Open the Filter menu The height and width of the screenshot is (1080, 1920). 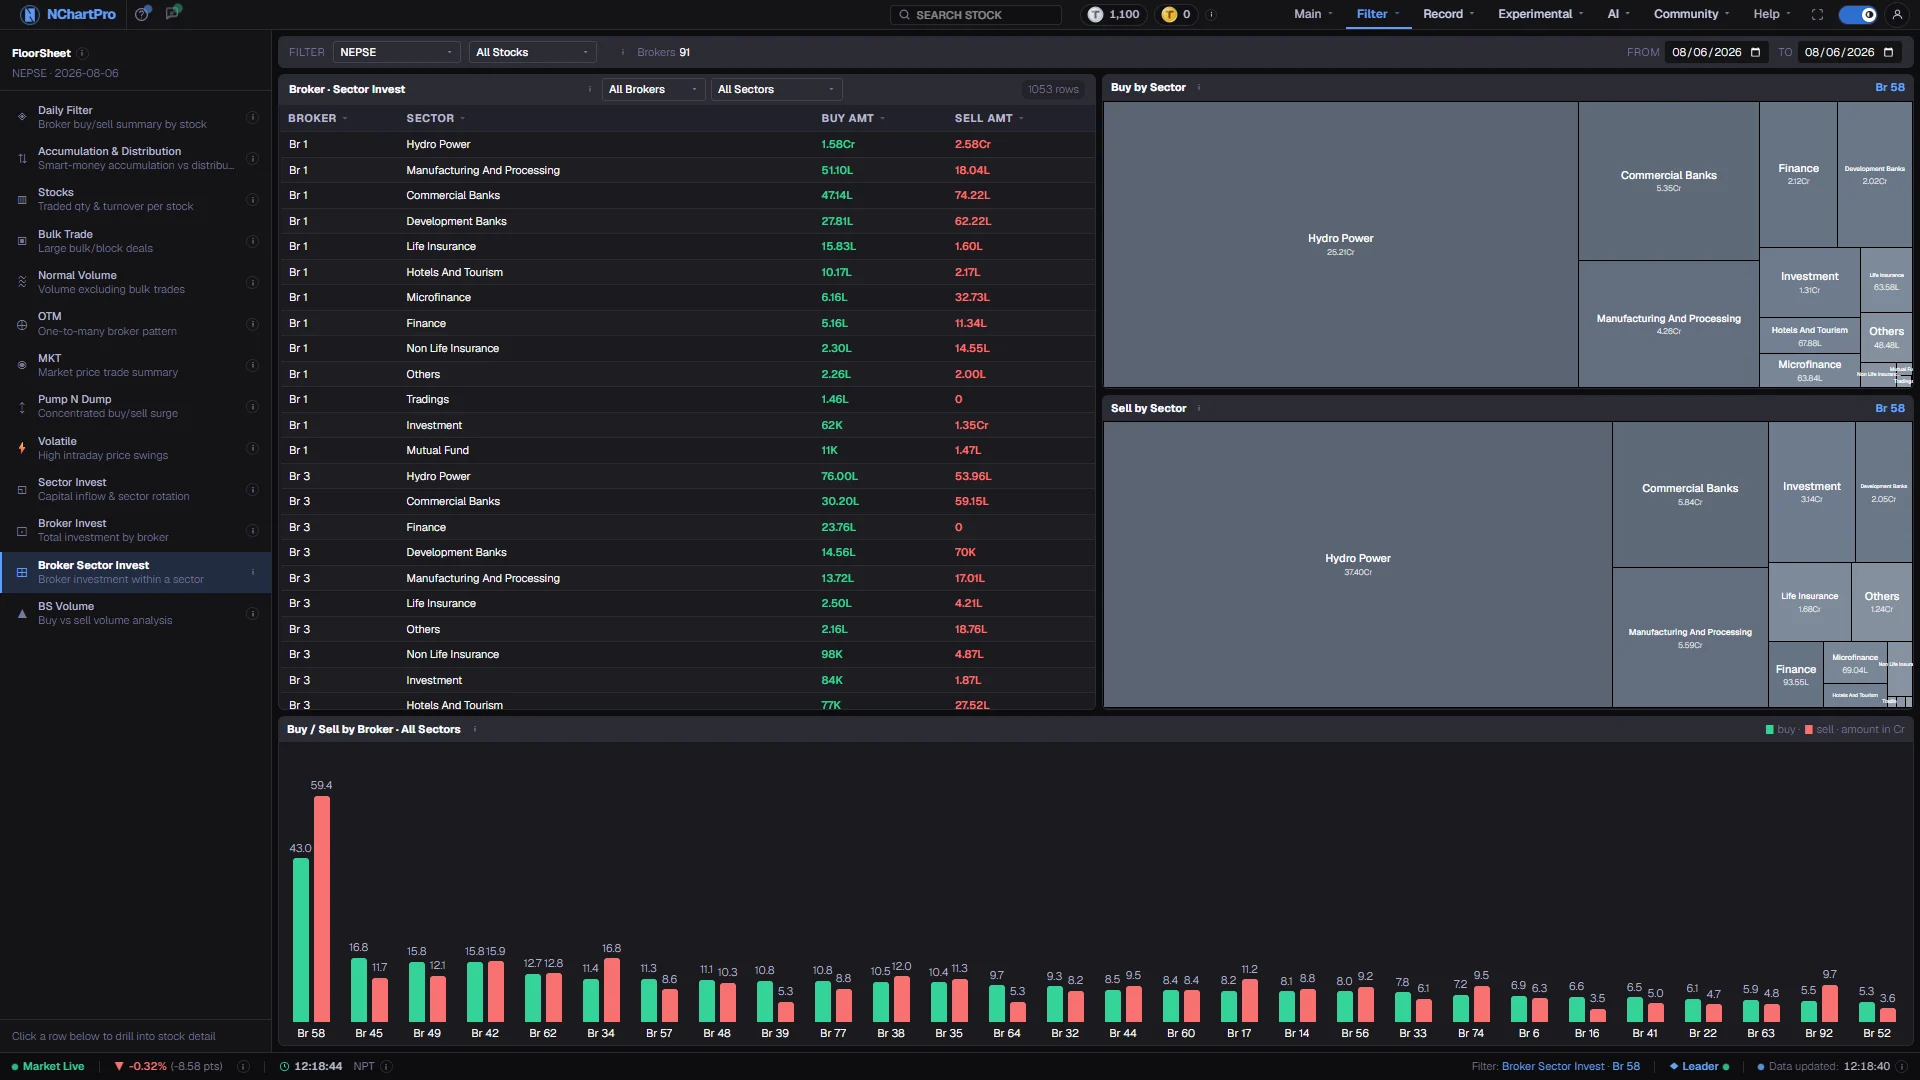(x=1377, y=14)
